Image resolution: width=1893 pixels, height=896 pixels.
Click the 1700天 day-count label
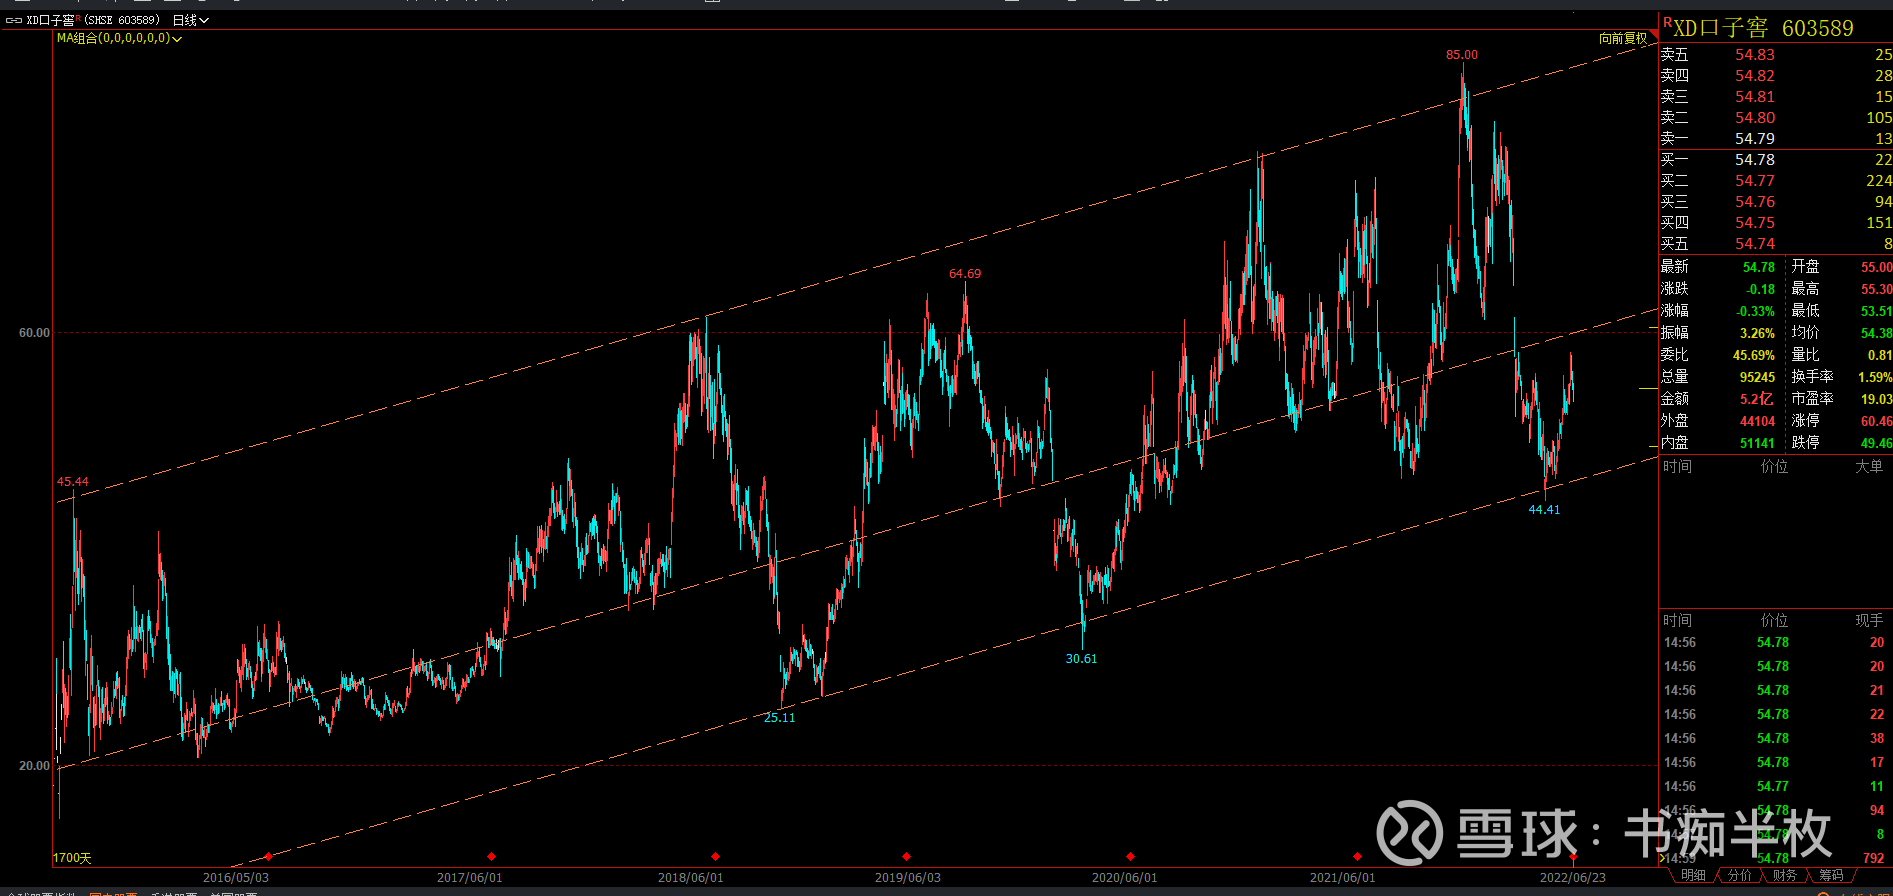coord(72,858)
